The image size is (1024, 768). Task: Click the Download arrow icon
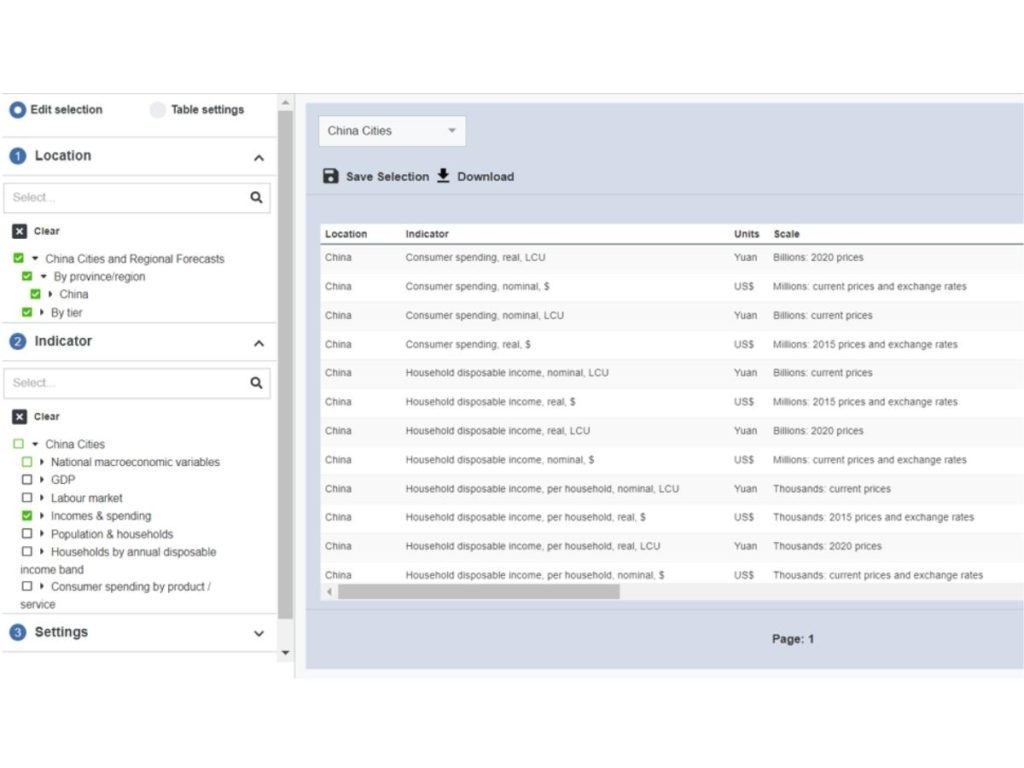coord(443,176)
